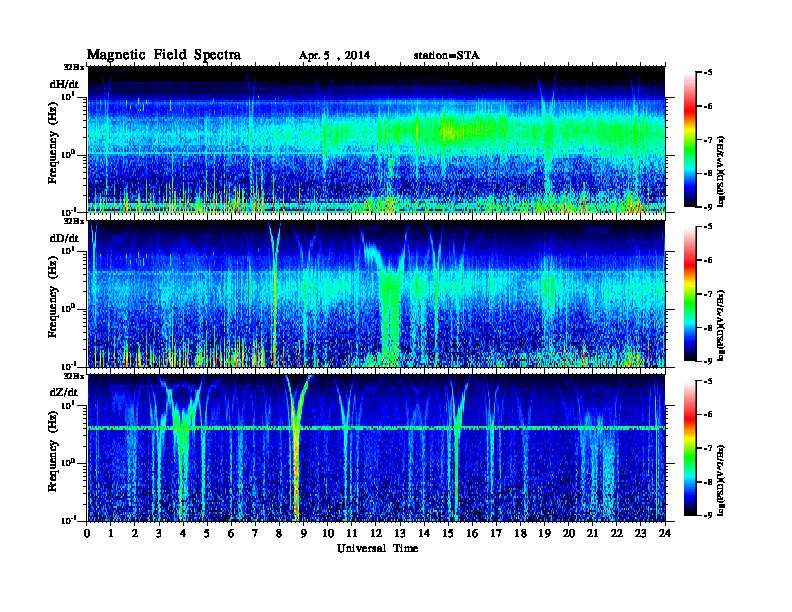The image size is (792, 612).
Task: Click the hour tick label "1"
Action: (x=111, y=533)
